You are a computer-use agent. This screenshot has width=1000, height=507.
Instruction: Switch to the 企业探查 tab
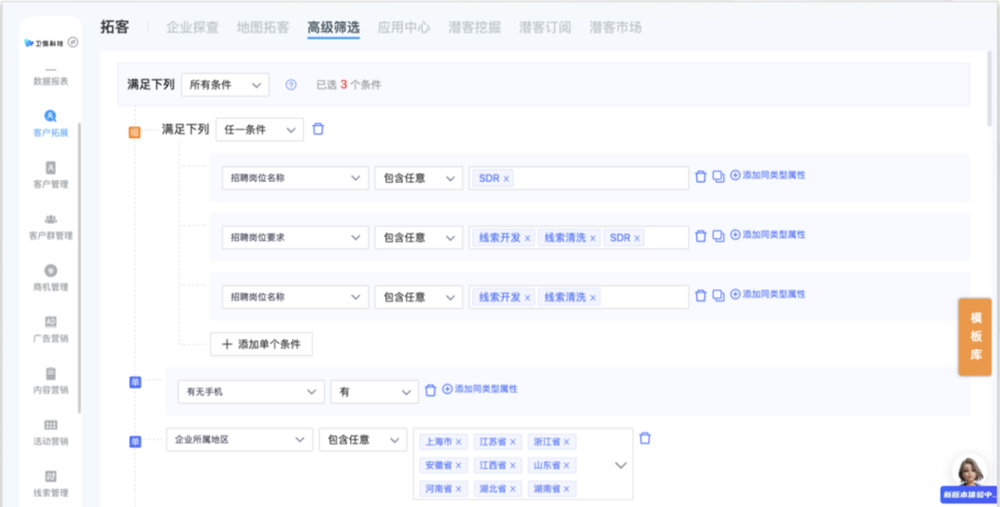192,27
